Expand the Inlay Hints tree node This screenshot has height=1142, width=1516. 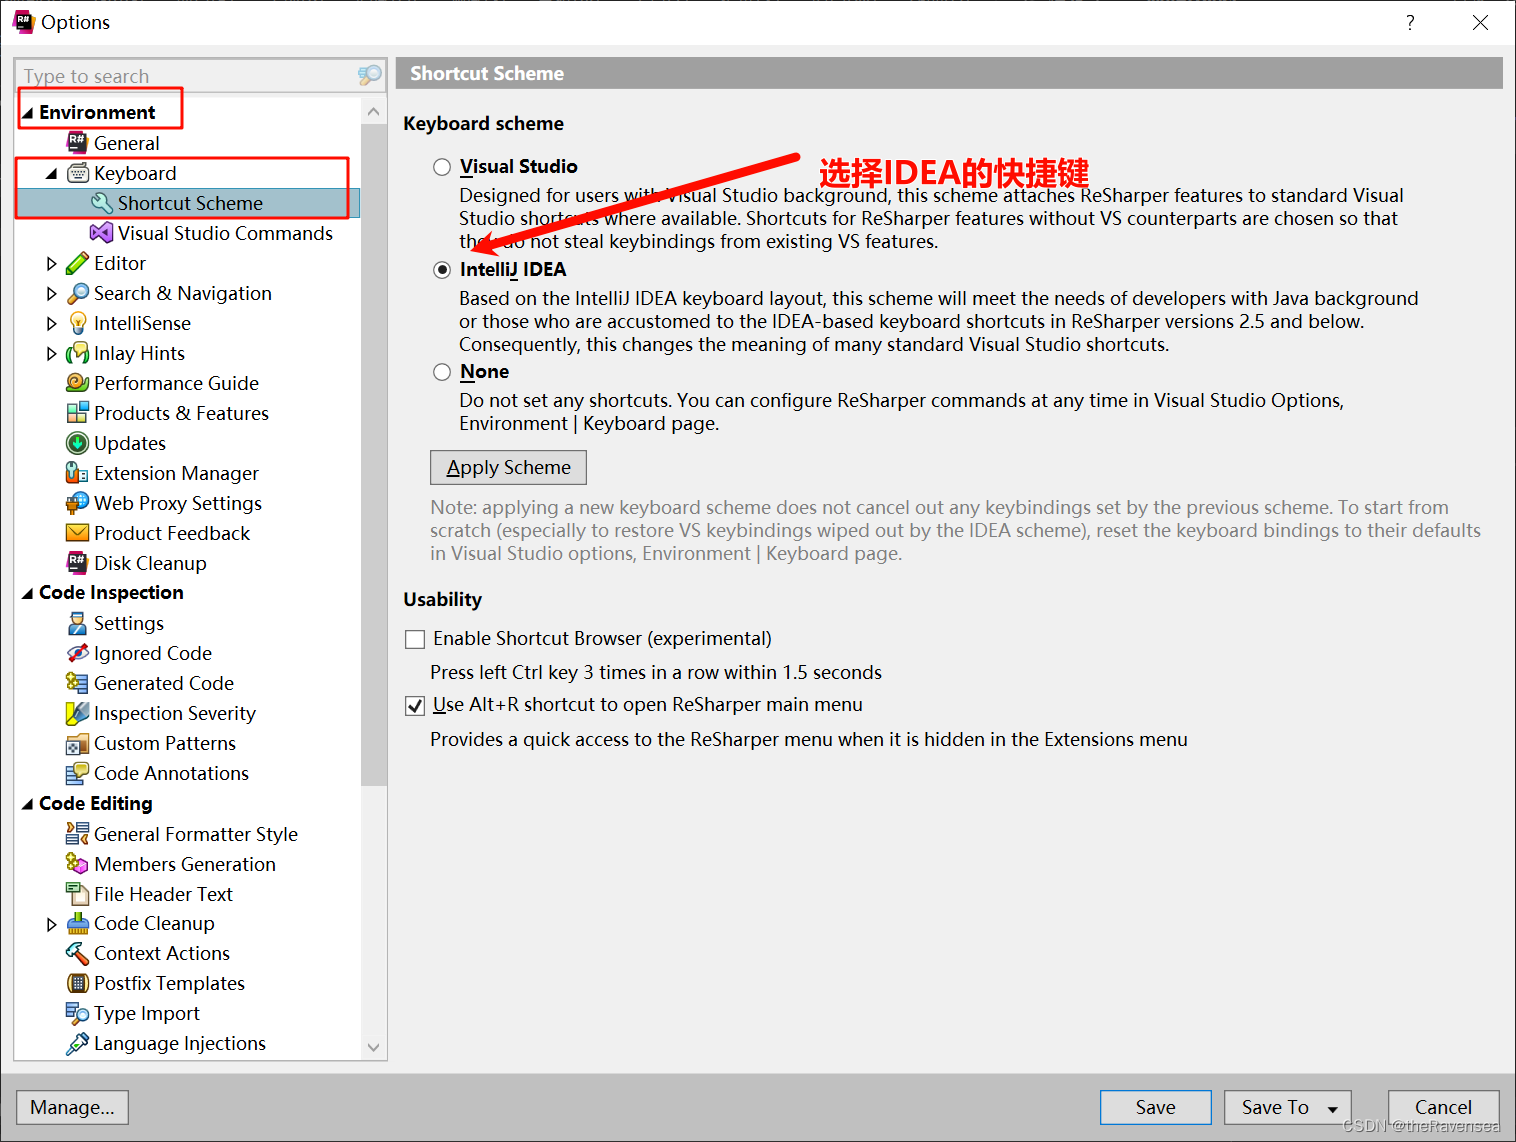pyautogui.click(x=52, y=353)
